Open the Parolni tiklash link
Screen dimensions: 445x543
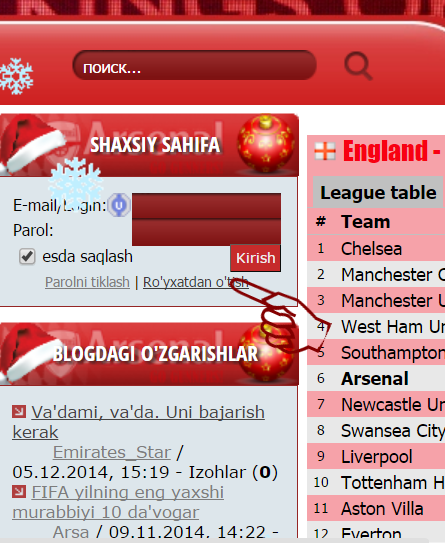87,282
